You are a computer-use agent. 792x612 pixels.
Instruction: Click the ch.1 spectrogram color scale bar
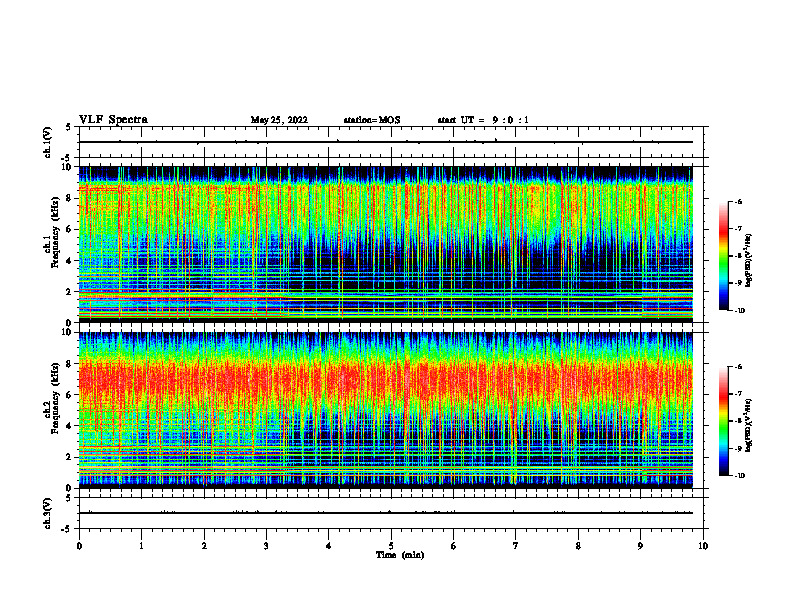click(x=724, y=256)
